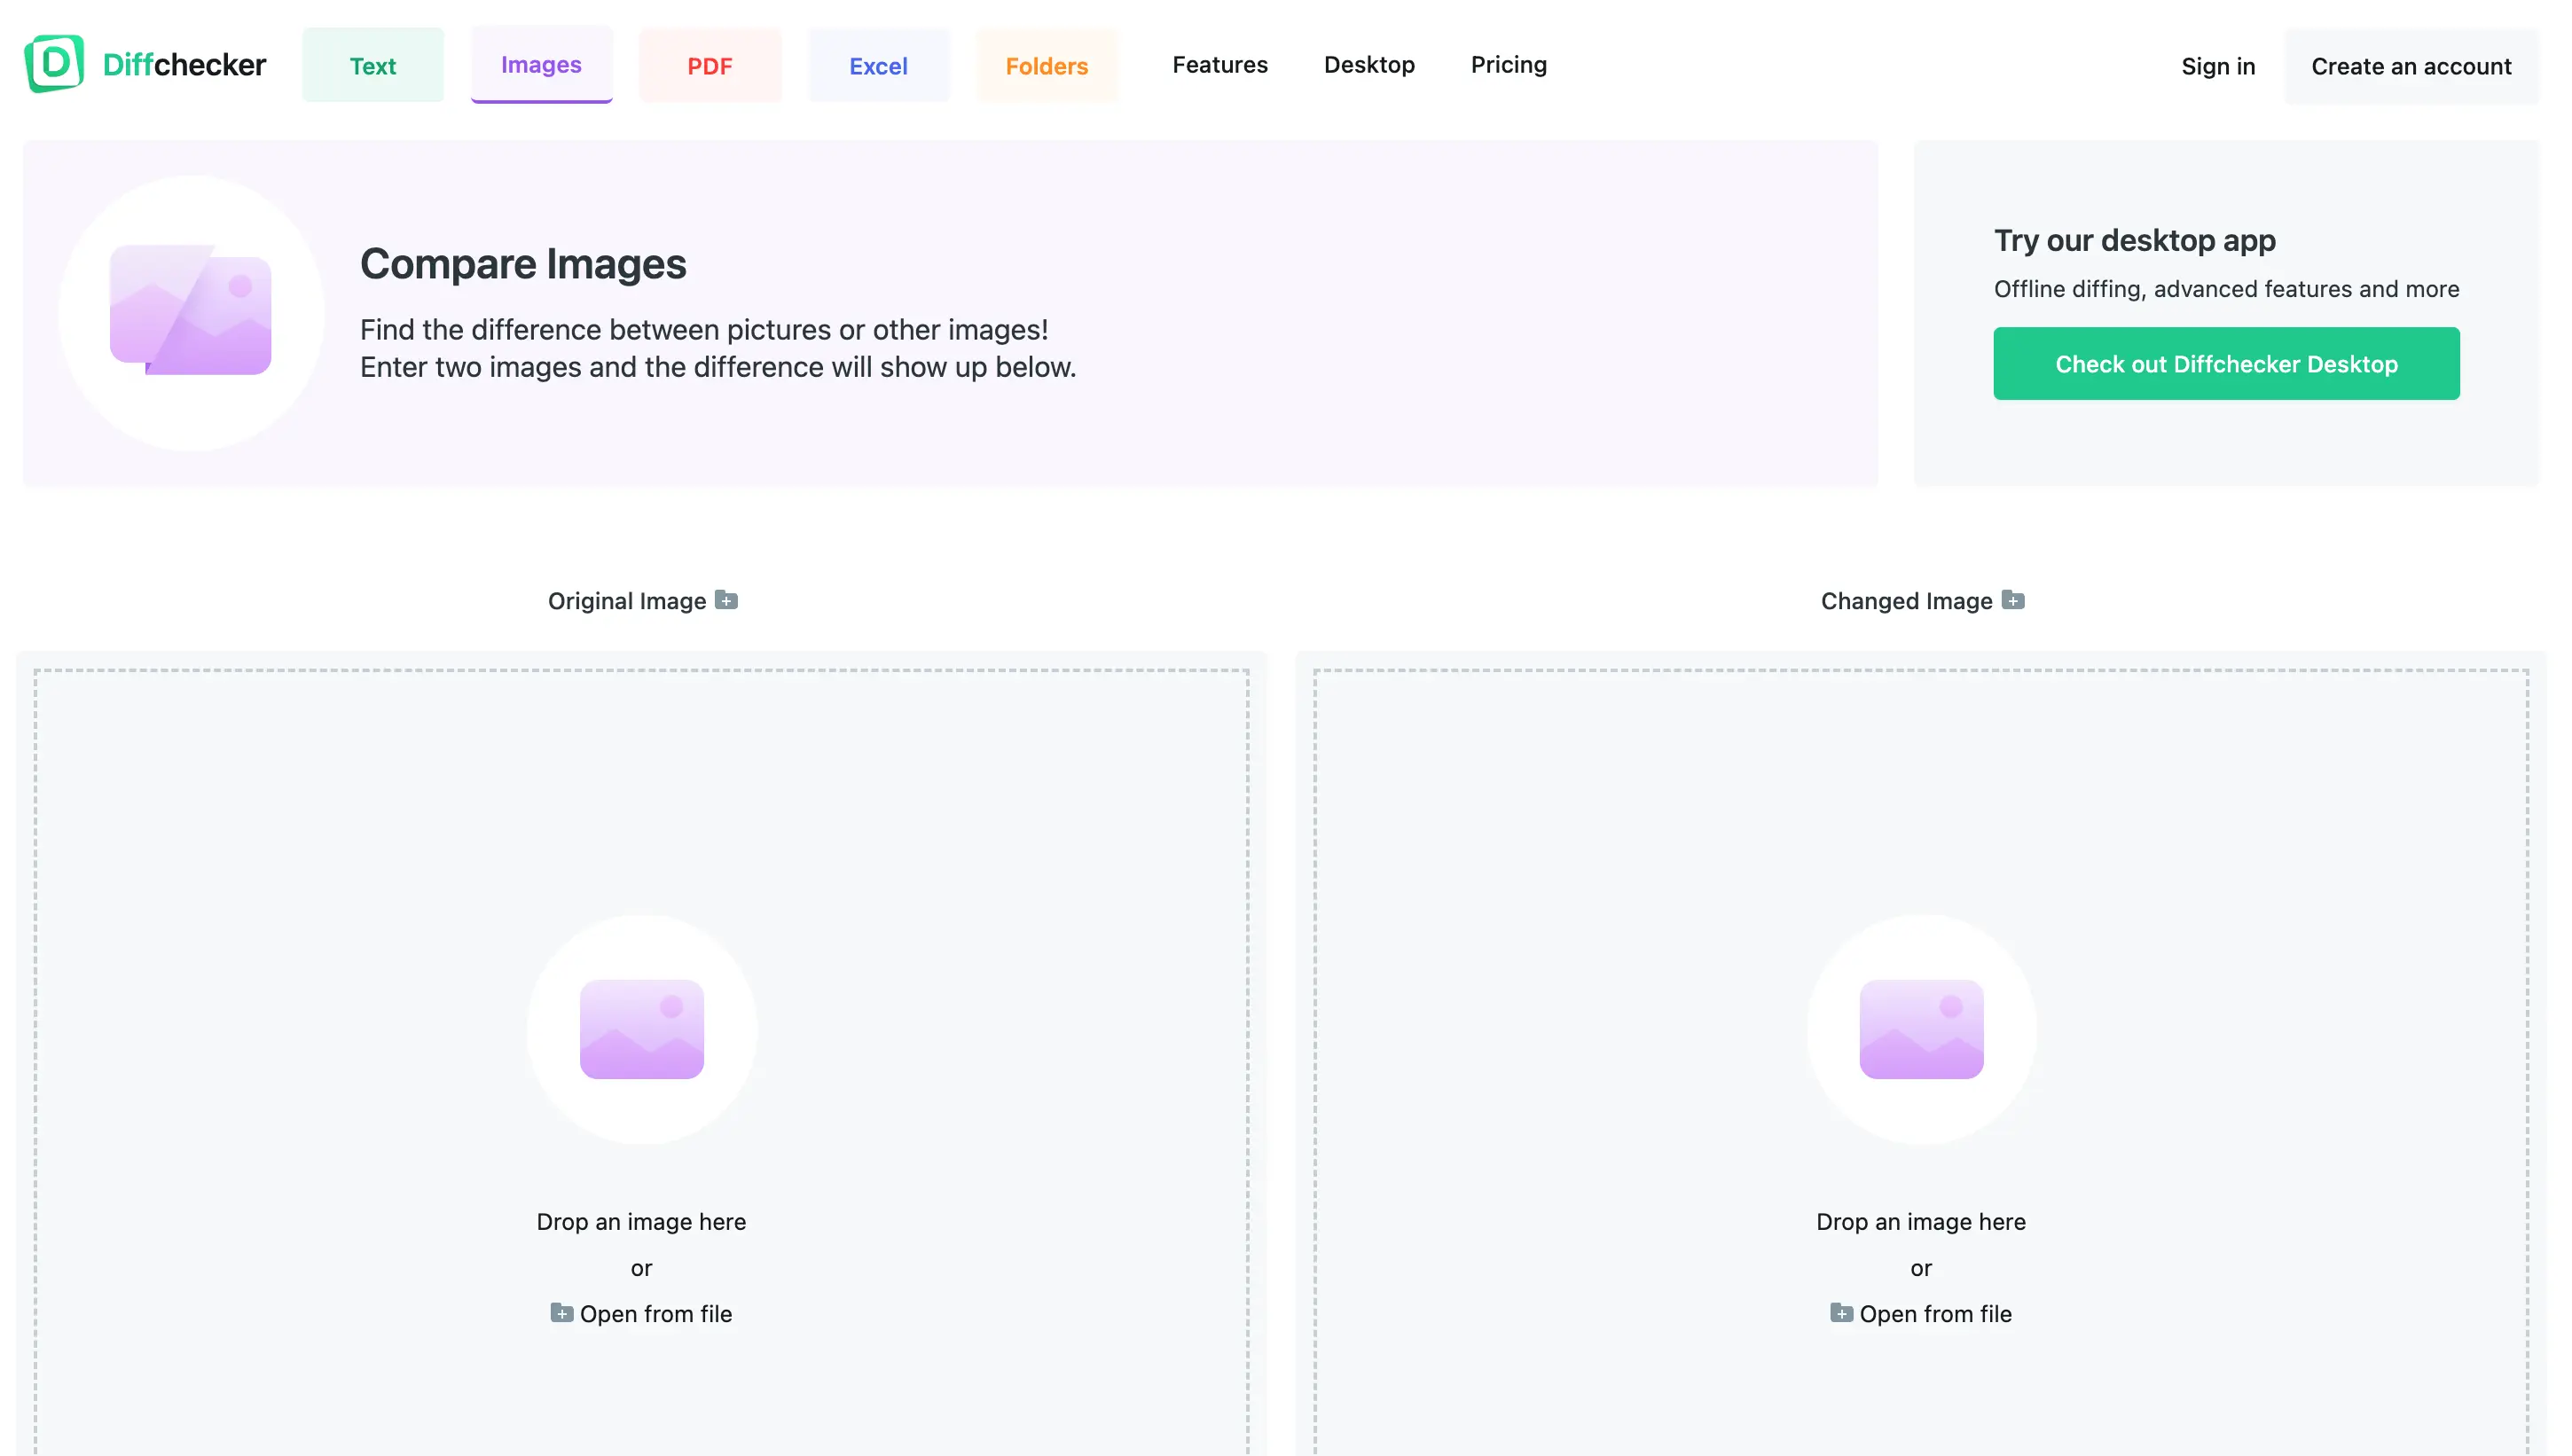2572x1456 pixels.
Task: Click Check out Diffchecker Desktop button
Action: (x=2226, y=364)
